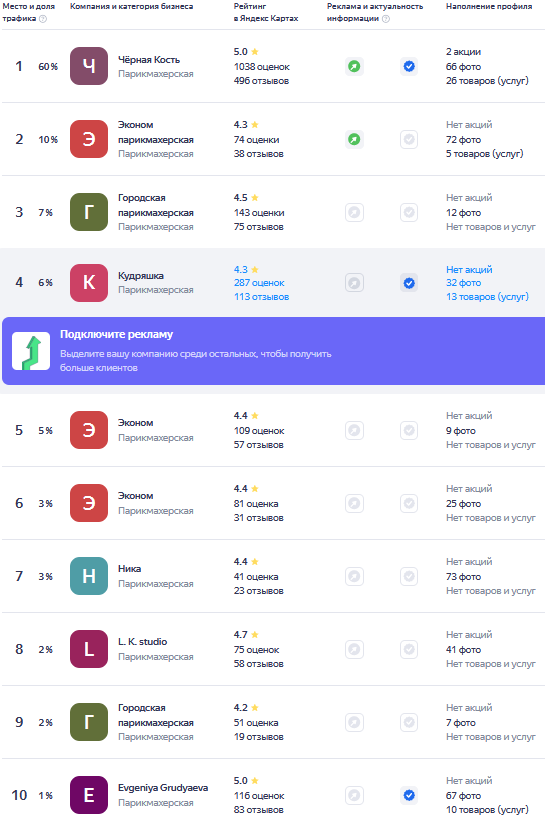Open the 287 оценок link for Кудряшка
545x825 pixels.
(259, 283)
